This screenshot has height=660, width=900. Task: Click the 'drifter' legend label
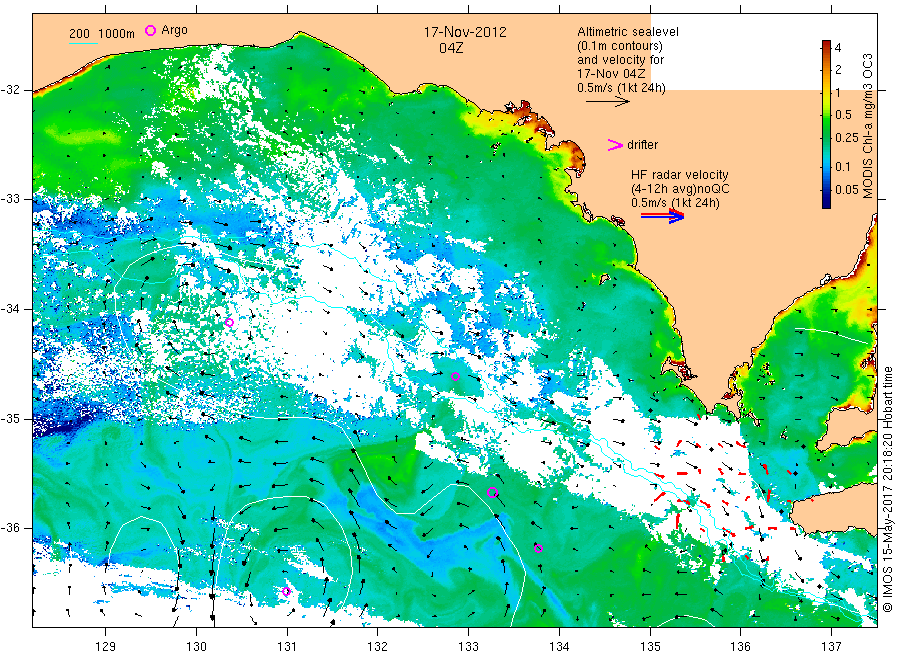pos(642,145)
